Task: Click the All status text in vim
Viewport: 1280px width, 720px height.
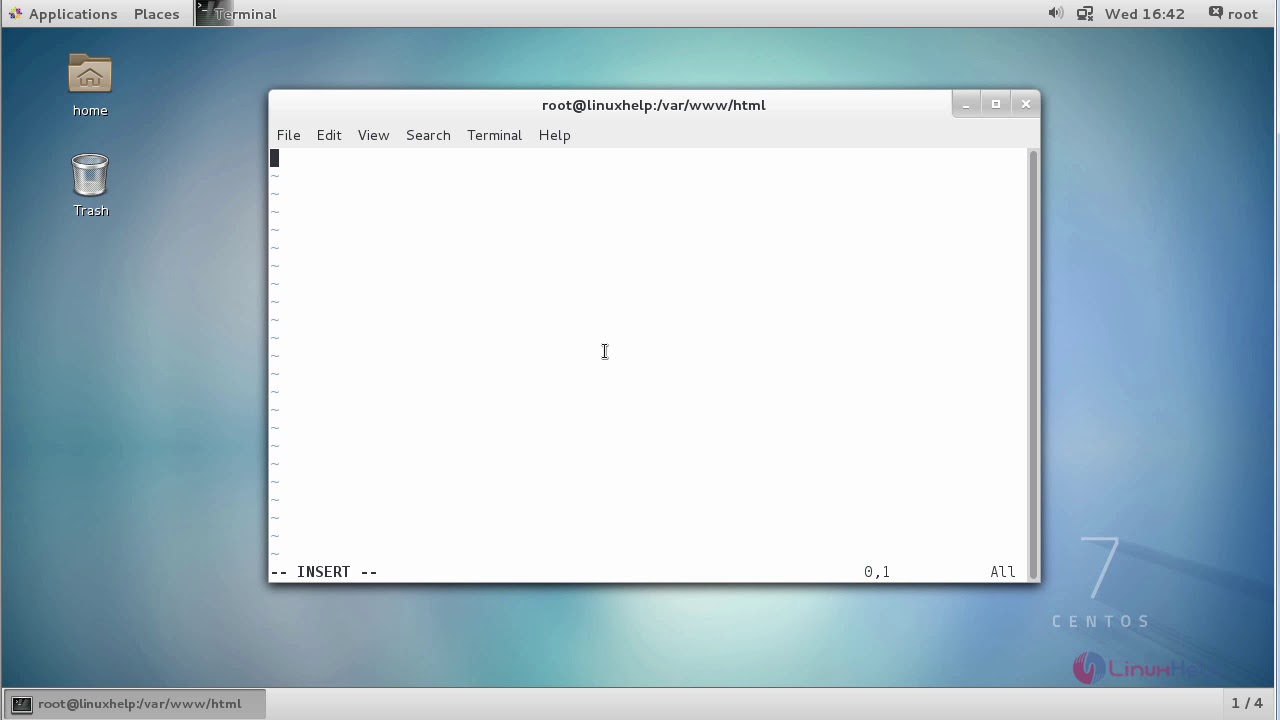Action: (x=1003, y=572)
